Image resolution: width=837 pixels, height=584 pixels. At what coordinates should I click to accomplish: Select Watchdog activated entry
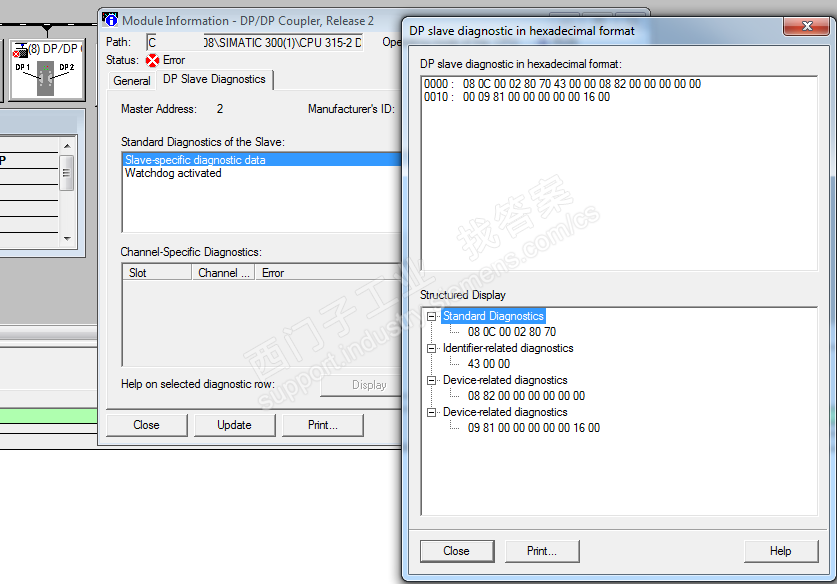[173, 173]
